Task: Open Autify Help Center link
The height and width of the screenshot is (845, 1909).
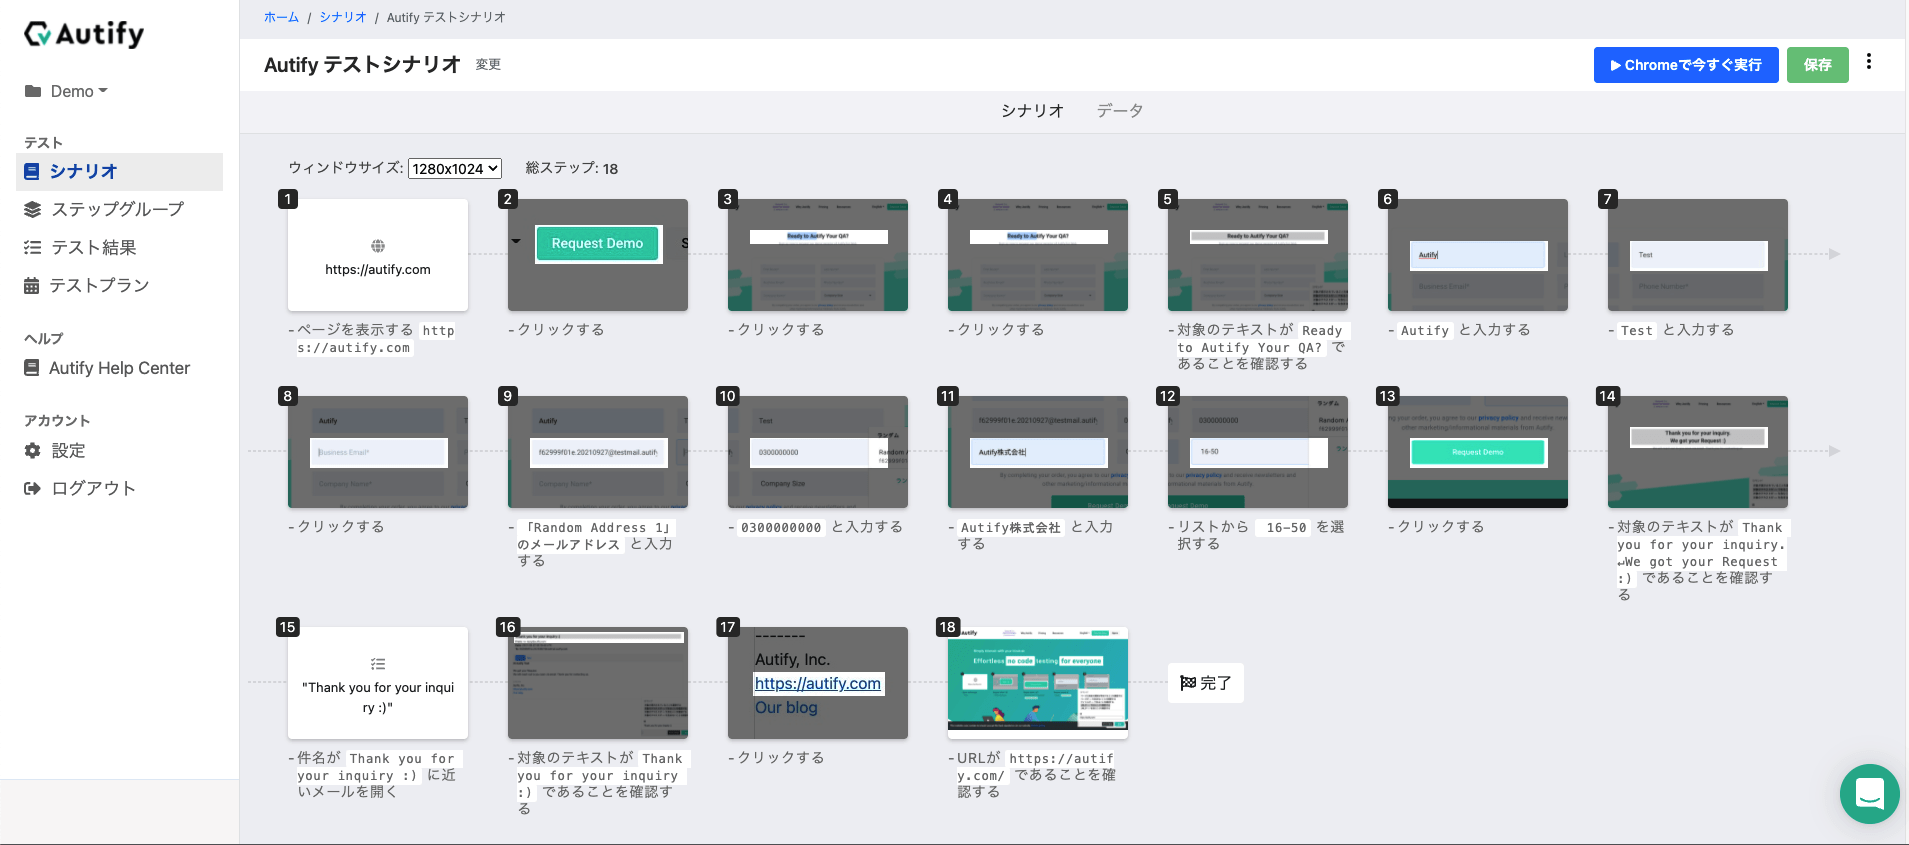Action: (x=119, y=368)
